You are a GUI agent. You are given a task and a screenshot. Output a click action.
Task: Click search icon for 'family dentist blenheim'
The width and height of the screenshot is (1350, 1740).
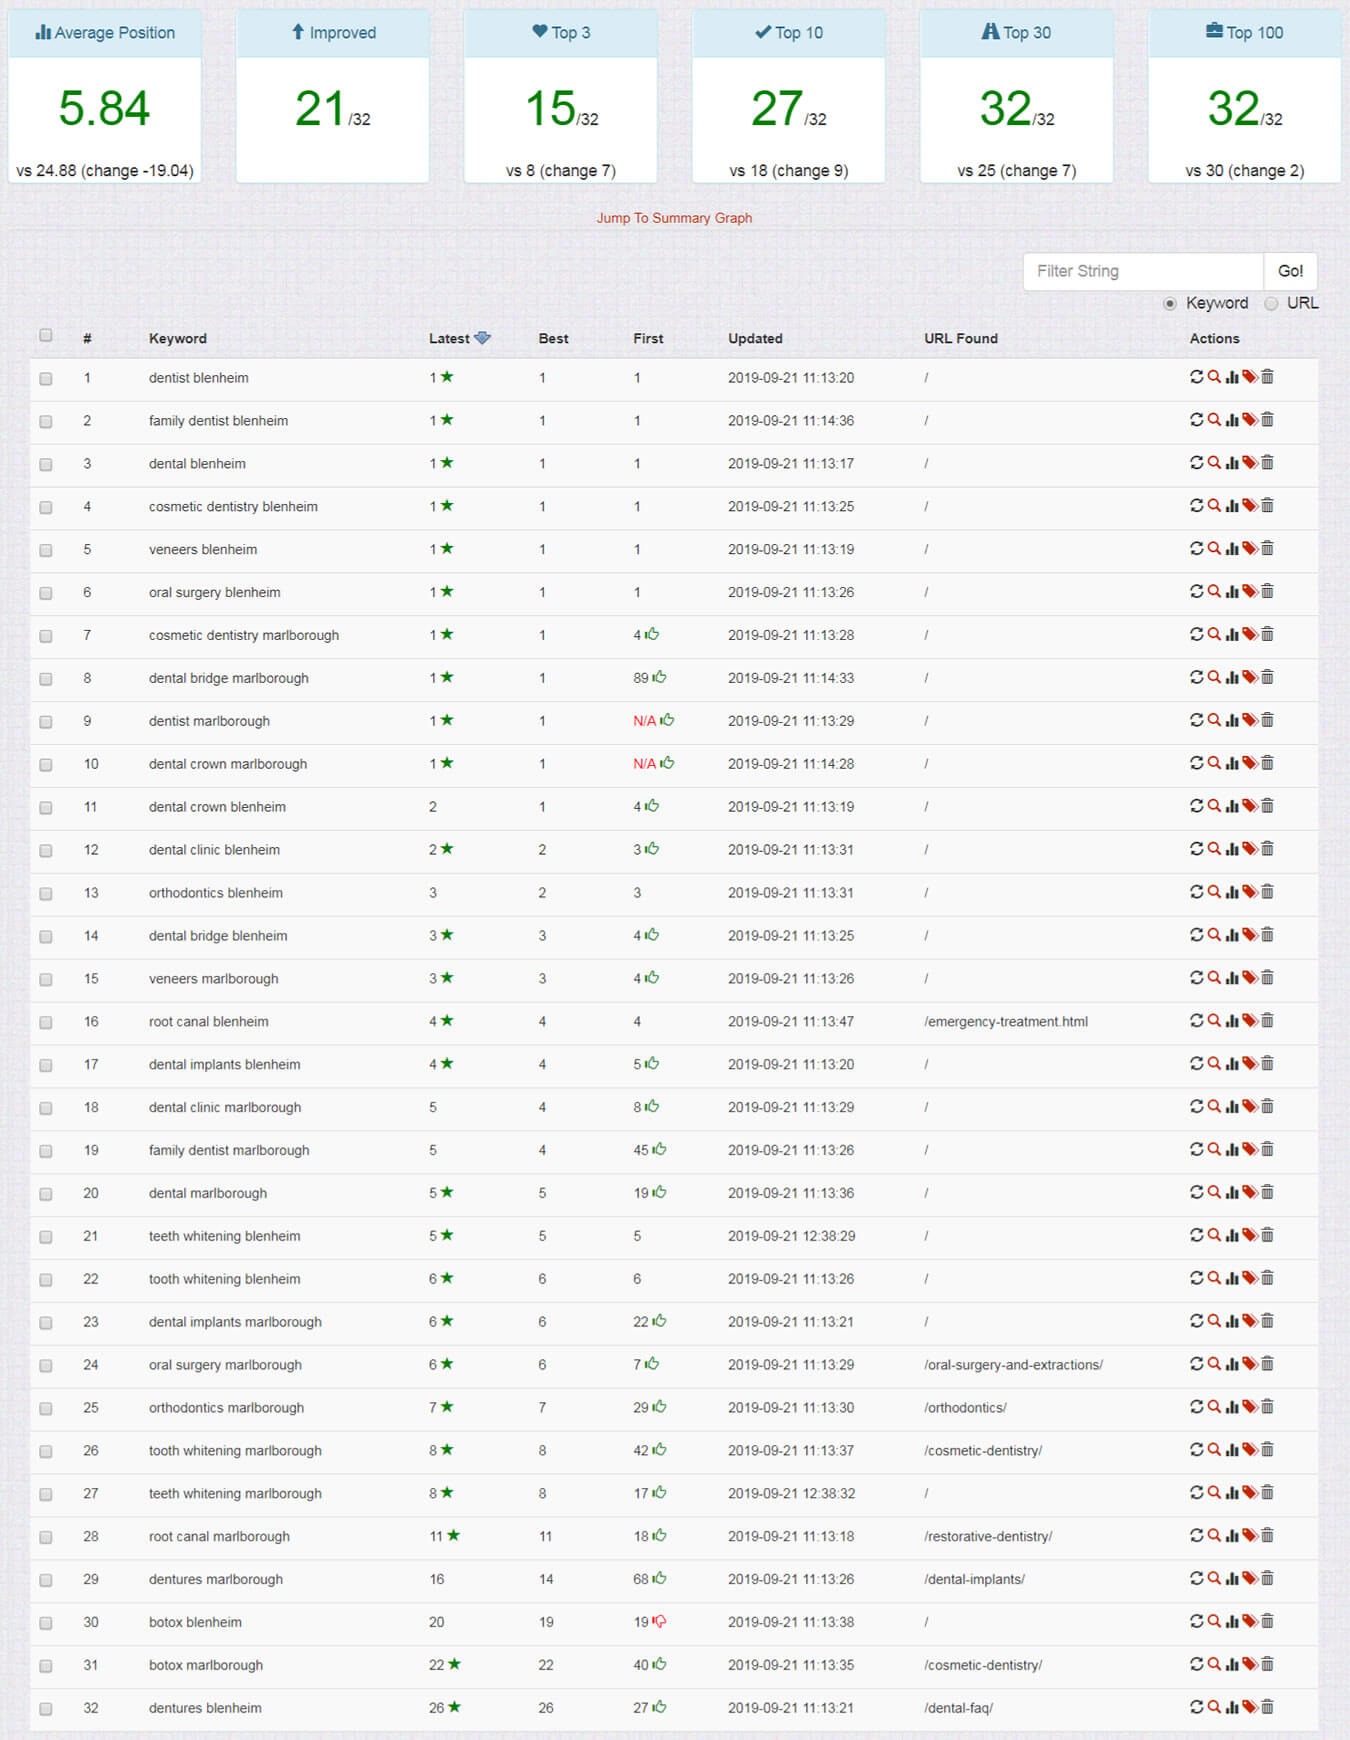pos(1214,420)
